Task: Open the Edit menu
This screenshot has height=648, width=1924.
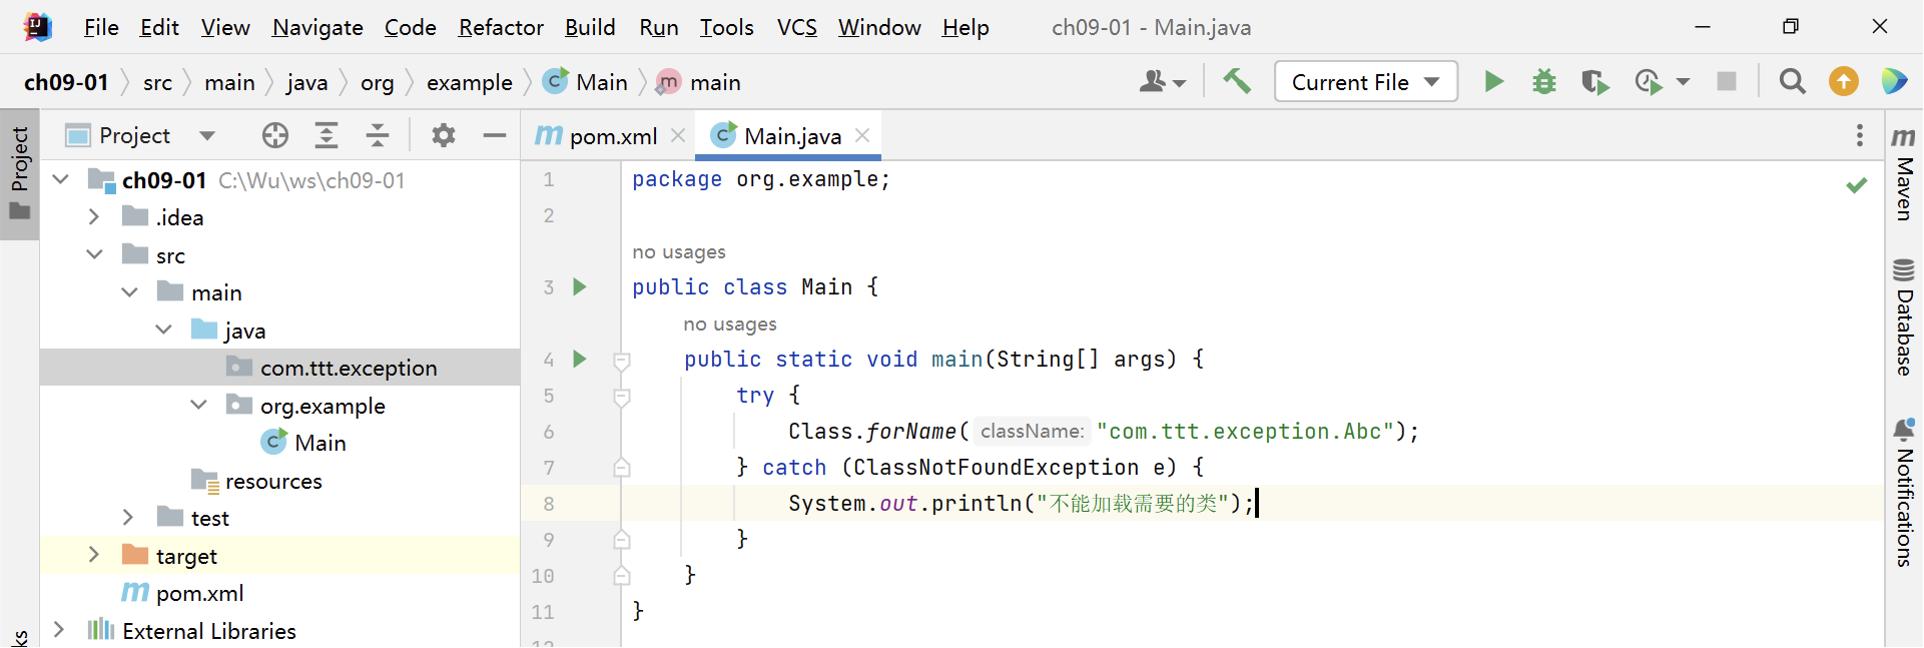Action: (159, 27)
